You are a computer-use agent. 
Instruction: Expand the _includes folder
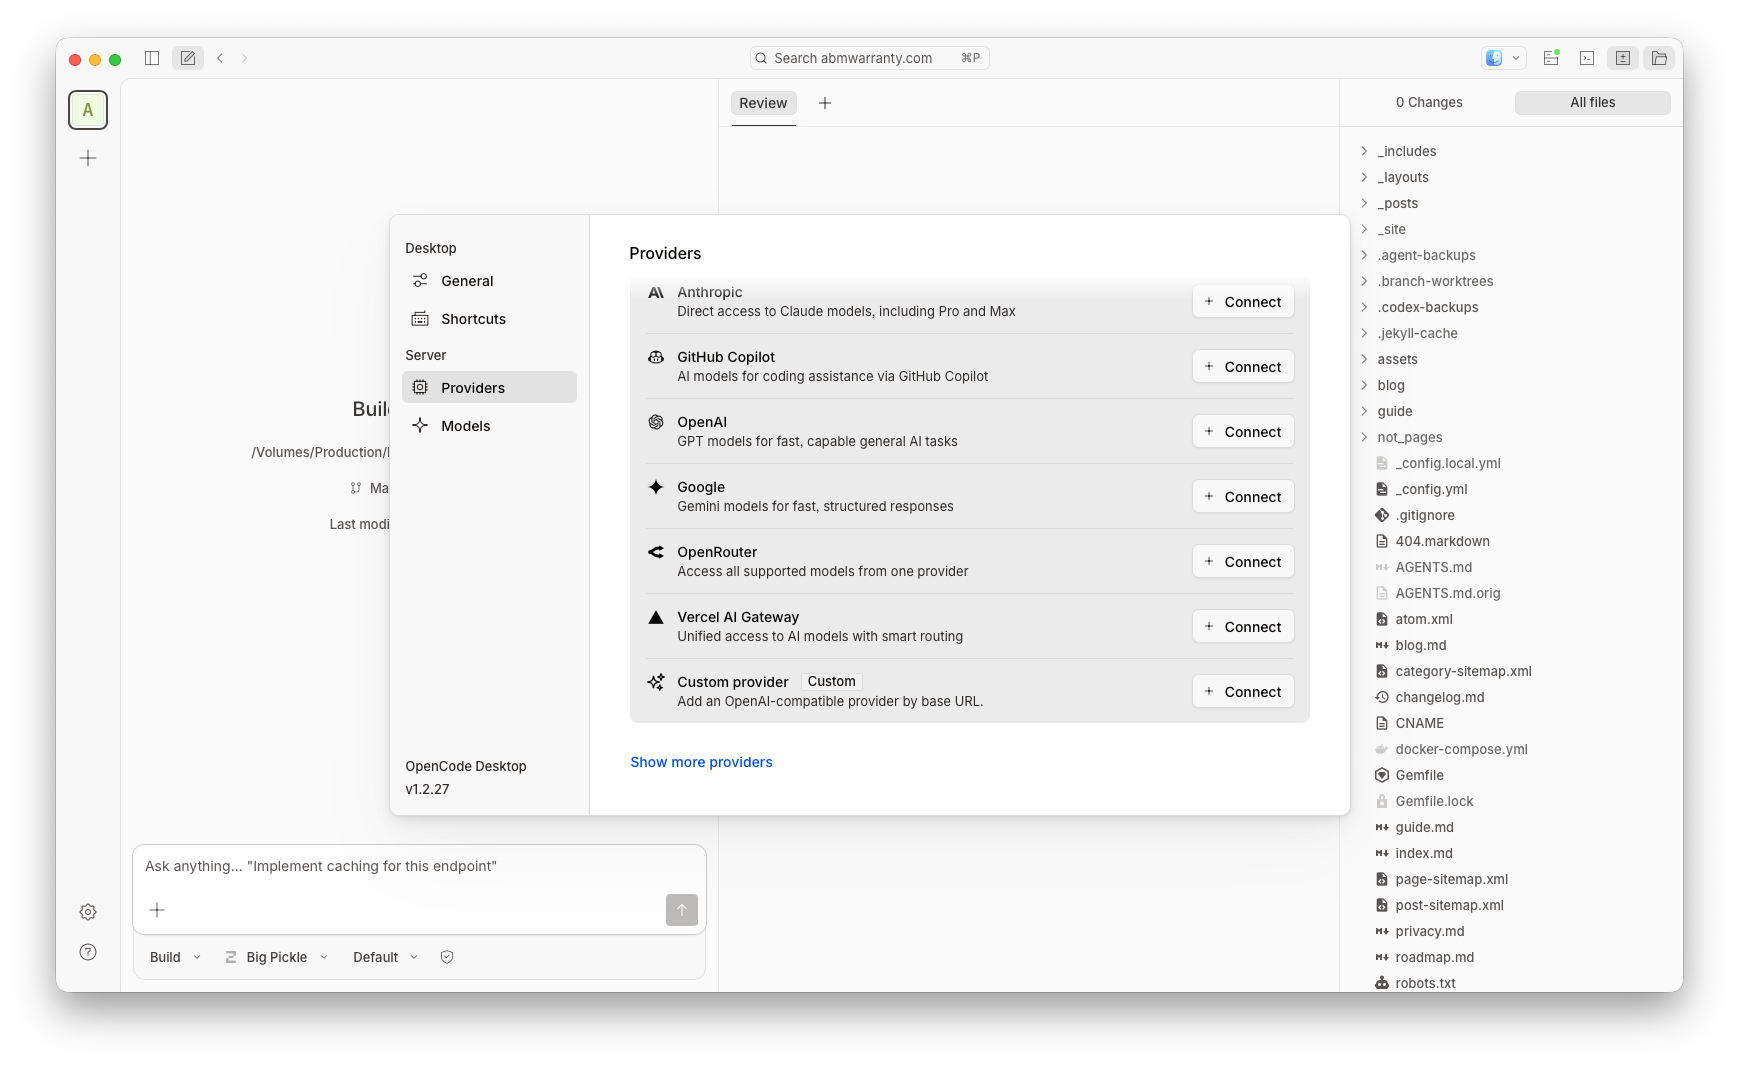pos(1406,151)
